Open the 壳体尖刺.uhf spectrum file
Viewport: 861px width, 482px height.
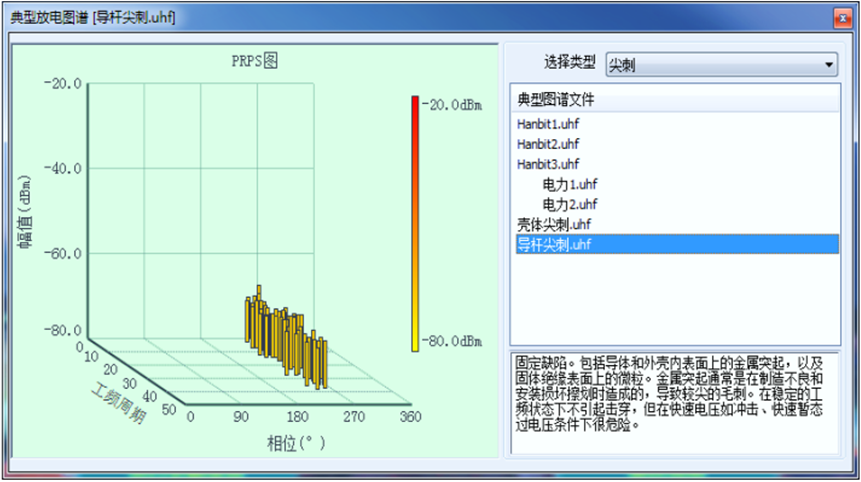(554, 223)
